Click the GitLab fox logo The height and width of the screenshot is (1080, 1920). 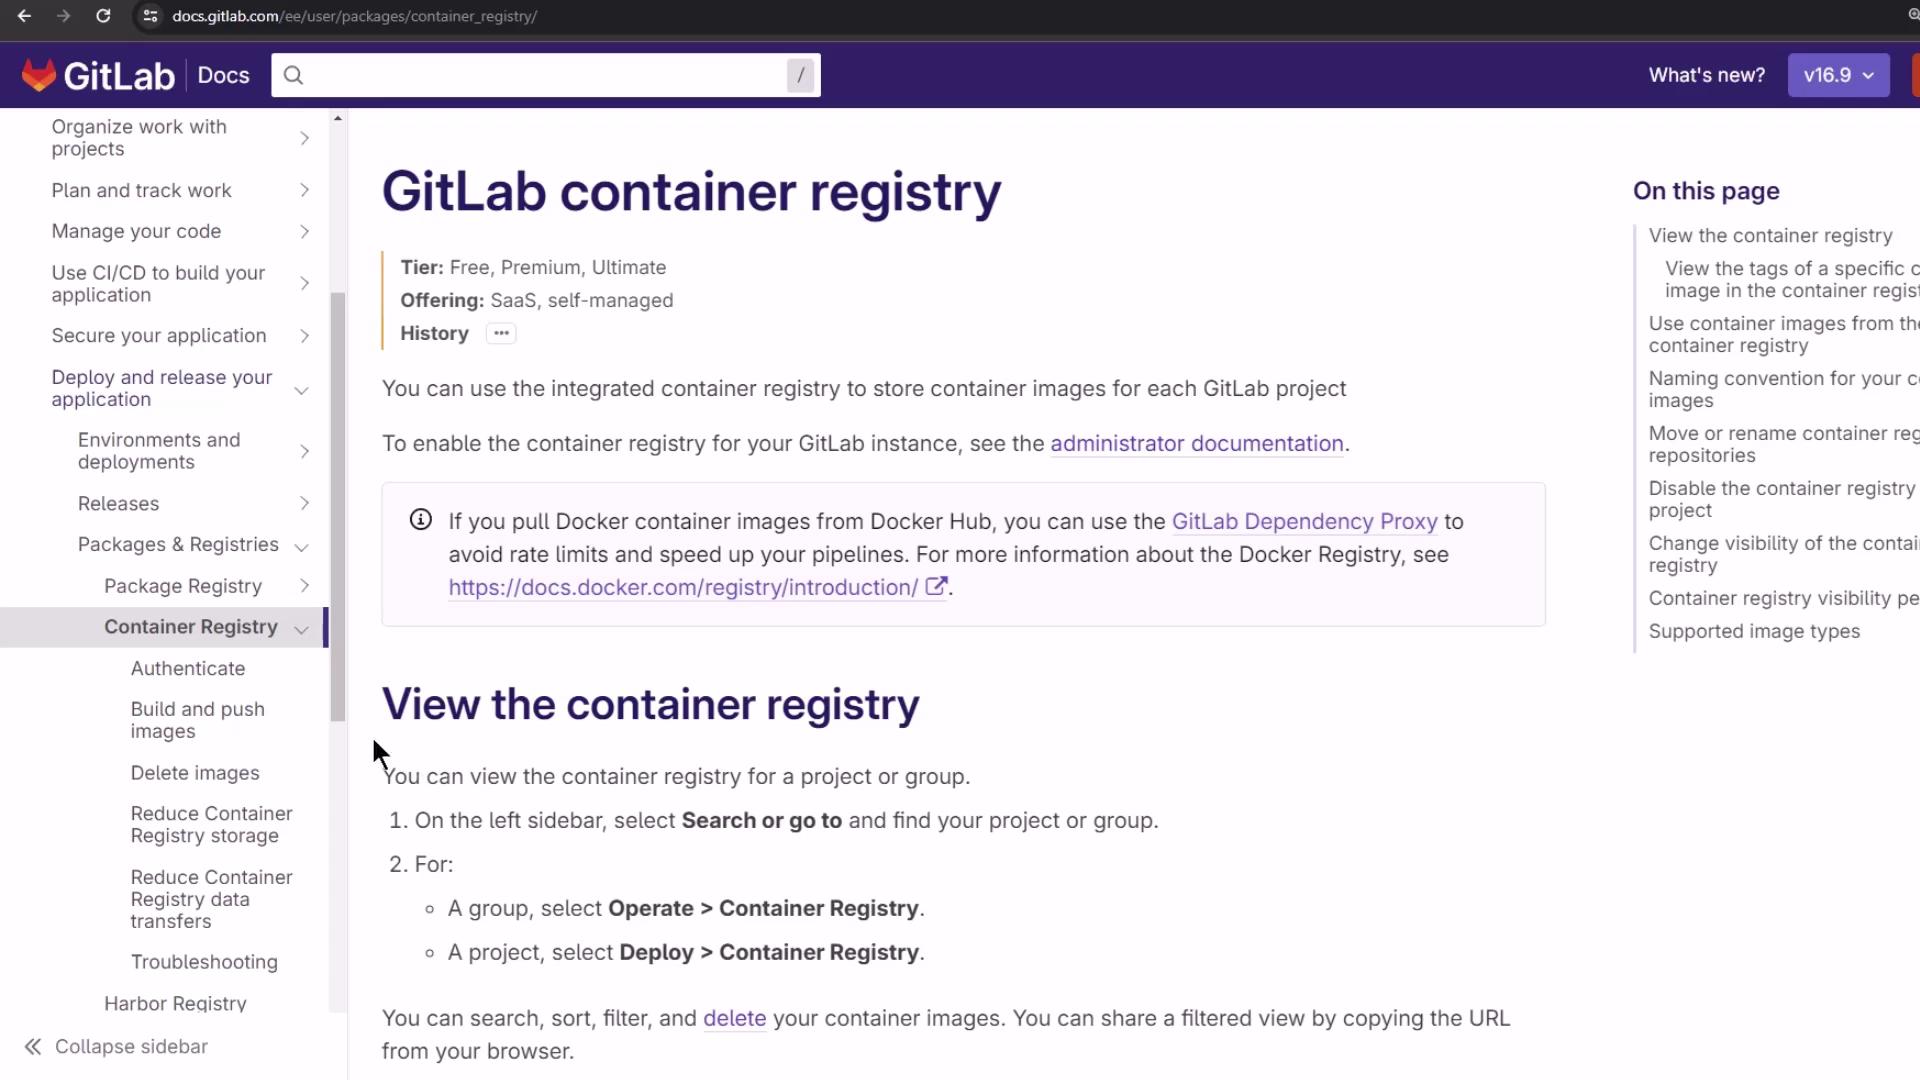pyautogui.click(x=39, y=75)
